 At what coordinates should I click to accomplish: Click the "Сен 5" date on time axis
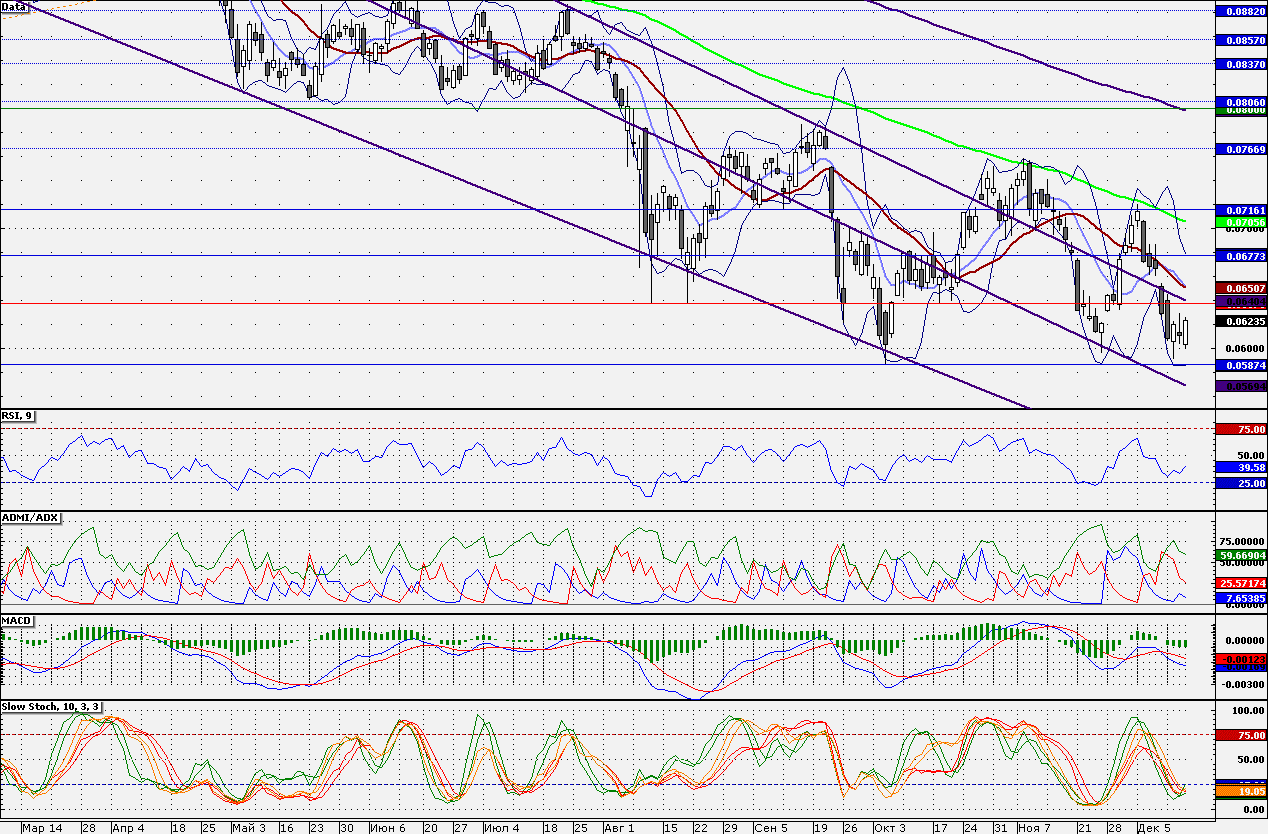click(x=771, y=828)
